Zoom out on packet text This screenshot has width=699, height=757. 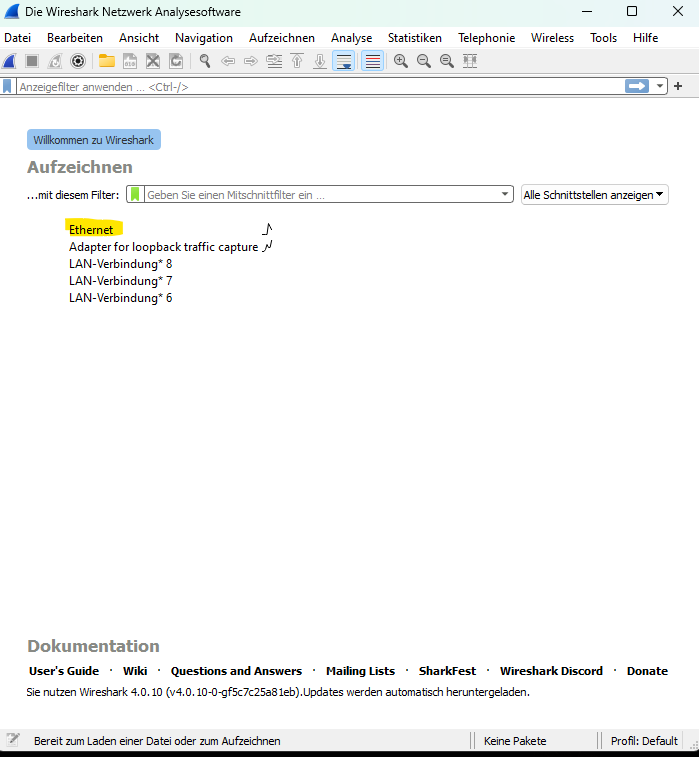click(x=424, y=61)
